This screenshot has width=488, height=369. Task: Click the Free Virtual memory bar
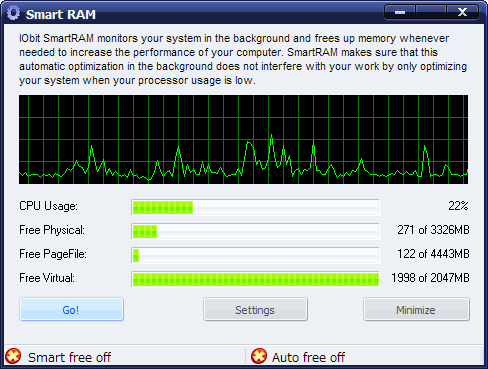(x=255, y=279)
